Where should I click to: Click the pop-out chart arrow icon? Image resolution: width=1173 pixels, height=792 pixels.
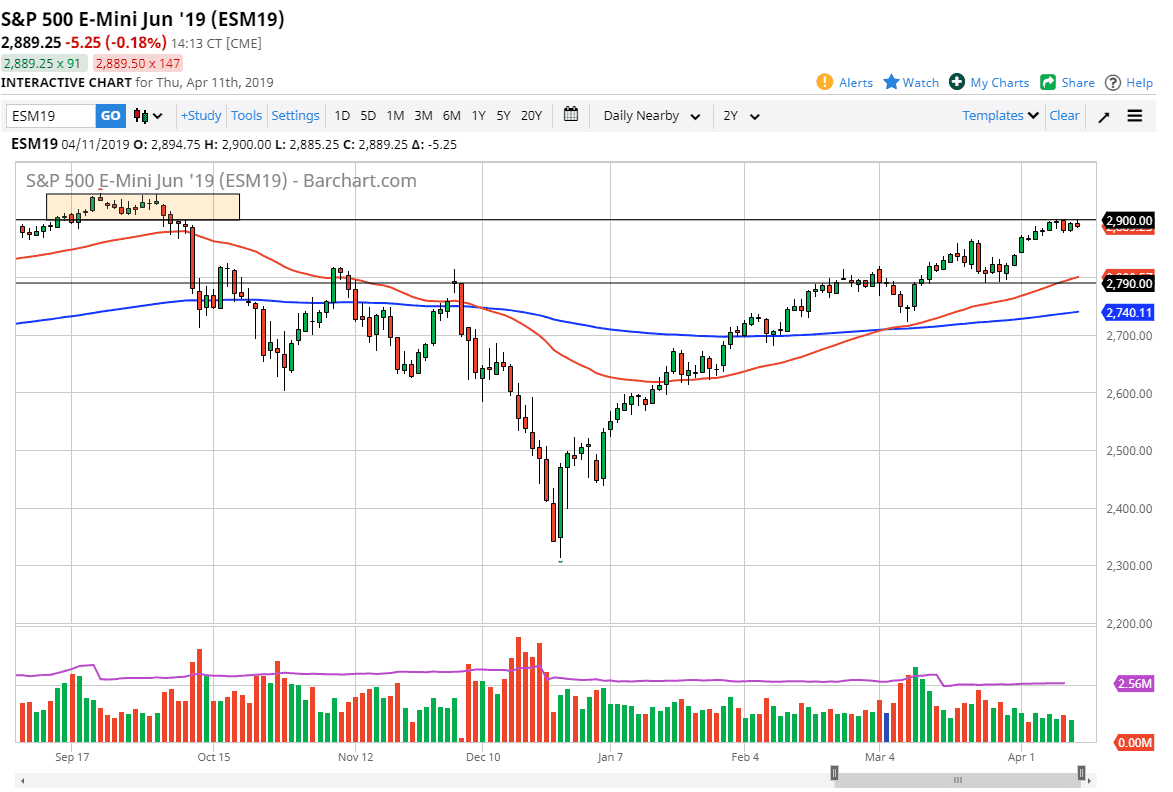point(1104,116)
